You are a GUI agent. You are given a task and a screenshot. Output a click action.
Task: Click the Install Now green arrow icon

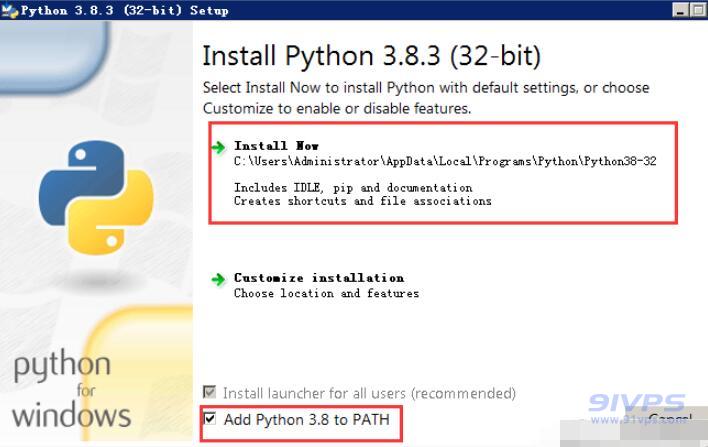point(219,147)
